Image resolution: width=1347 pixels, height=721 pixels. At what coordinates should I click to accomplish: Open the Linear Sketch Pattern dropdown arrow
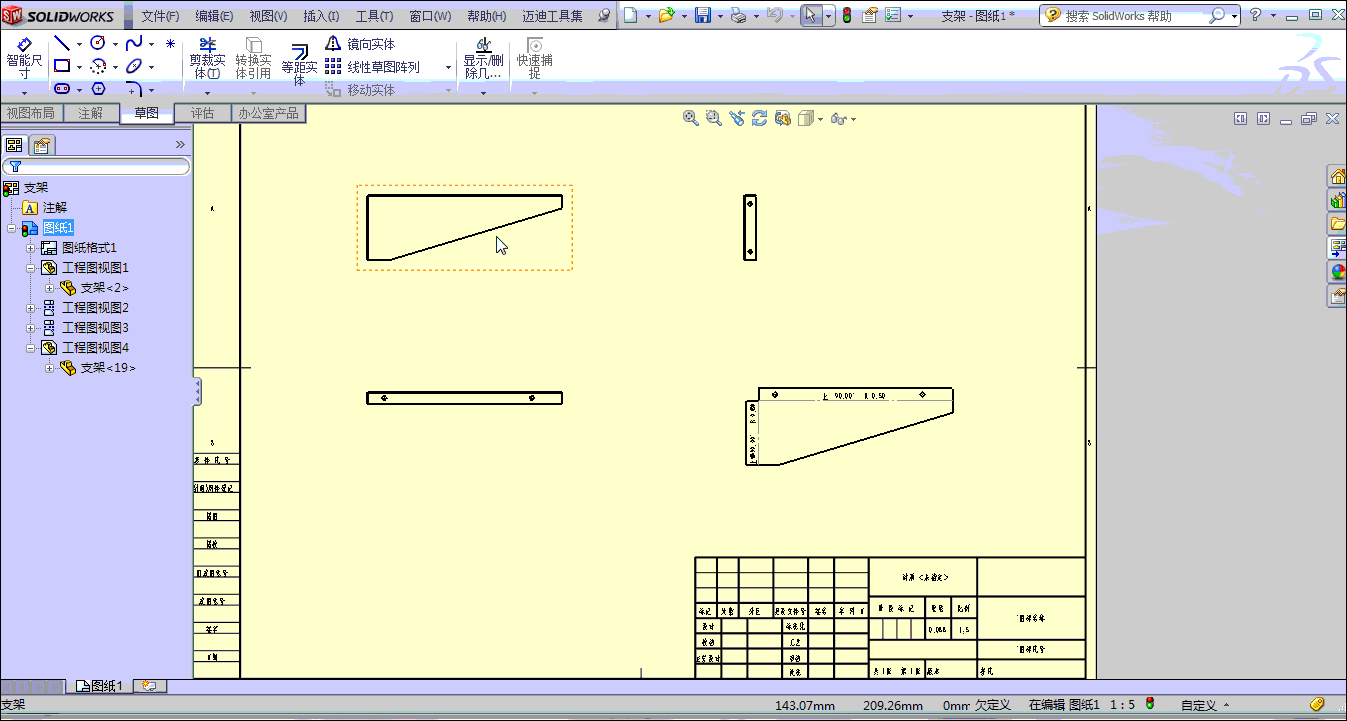click(448, 67)
